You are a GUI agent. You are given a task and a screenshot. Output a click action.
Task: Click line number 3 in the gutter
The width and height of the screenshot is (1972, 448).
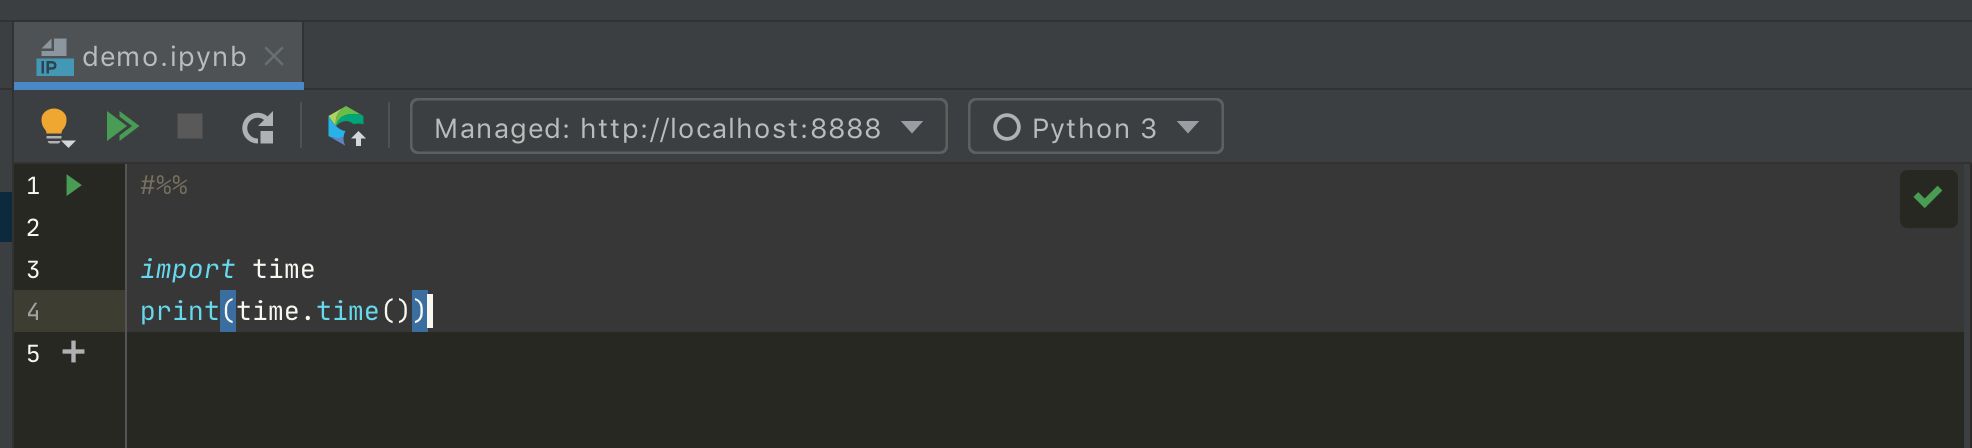click(x=33, y=269)
